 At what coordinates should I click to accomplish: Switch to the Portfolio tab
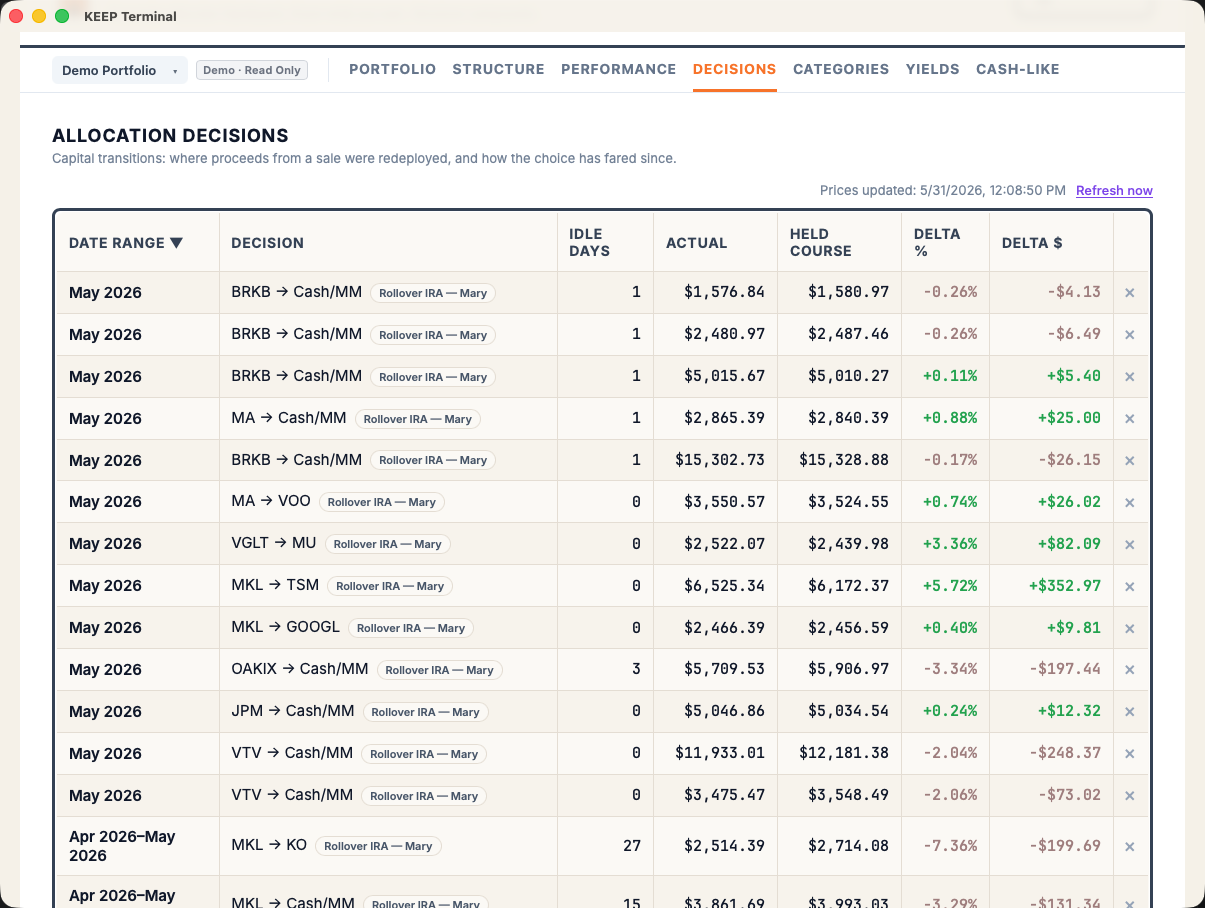point(392,69)
